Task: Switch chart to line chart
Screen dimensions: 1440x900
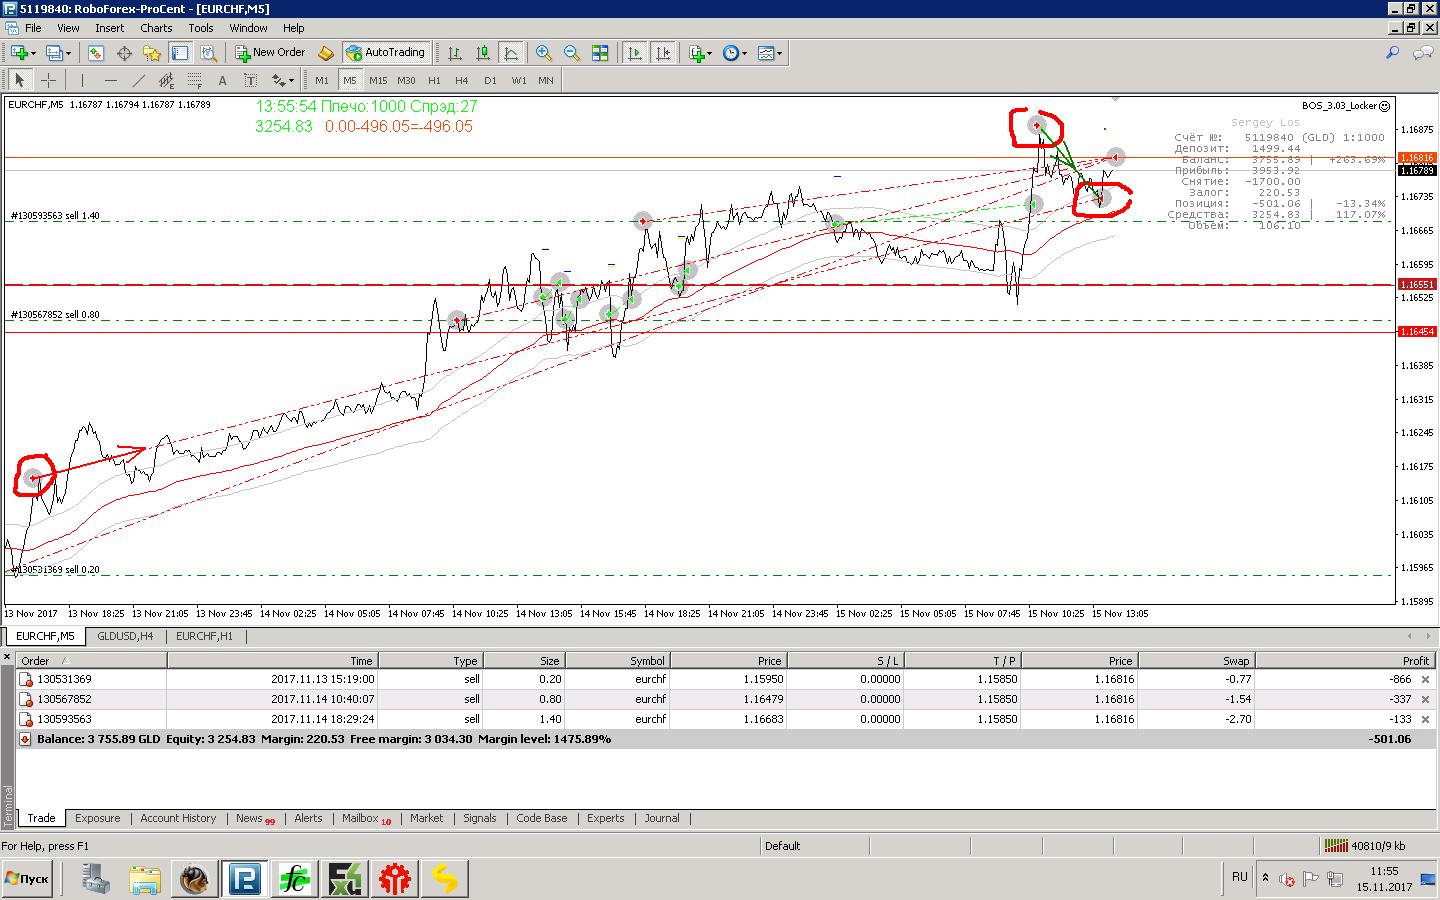Action: point(511,53)
